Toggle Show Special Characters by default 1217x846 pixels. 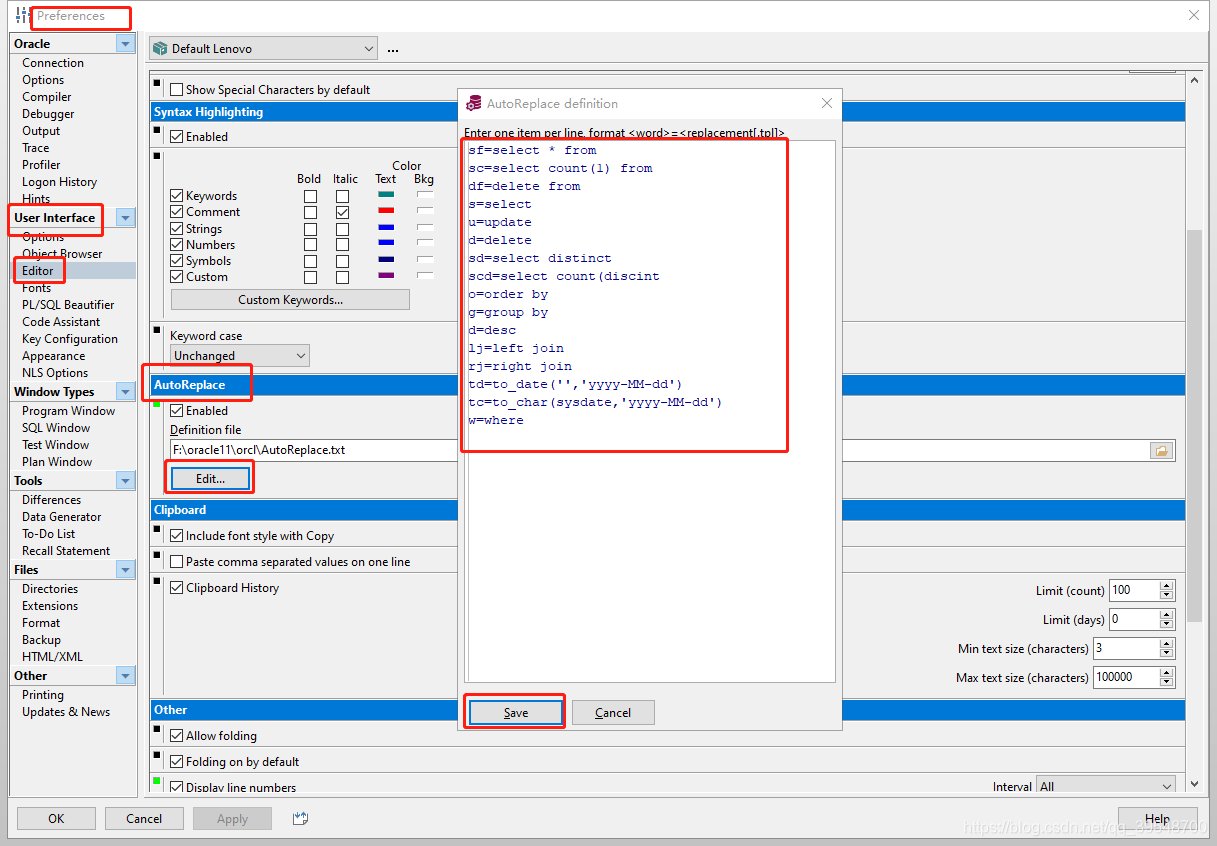tap(177, 89)
